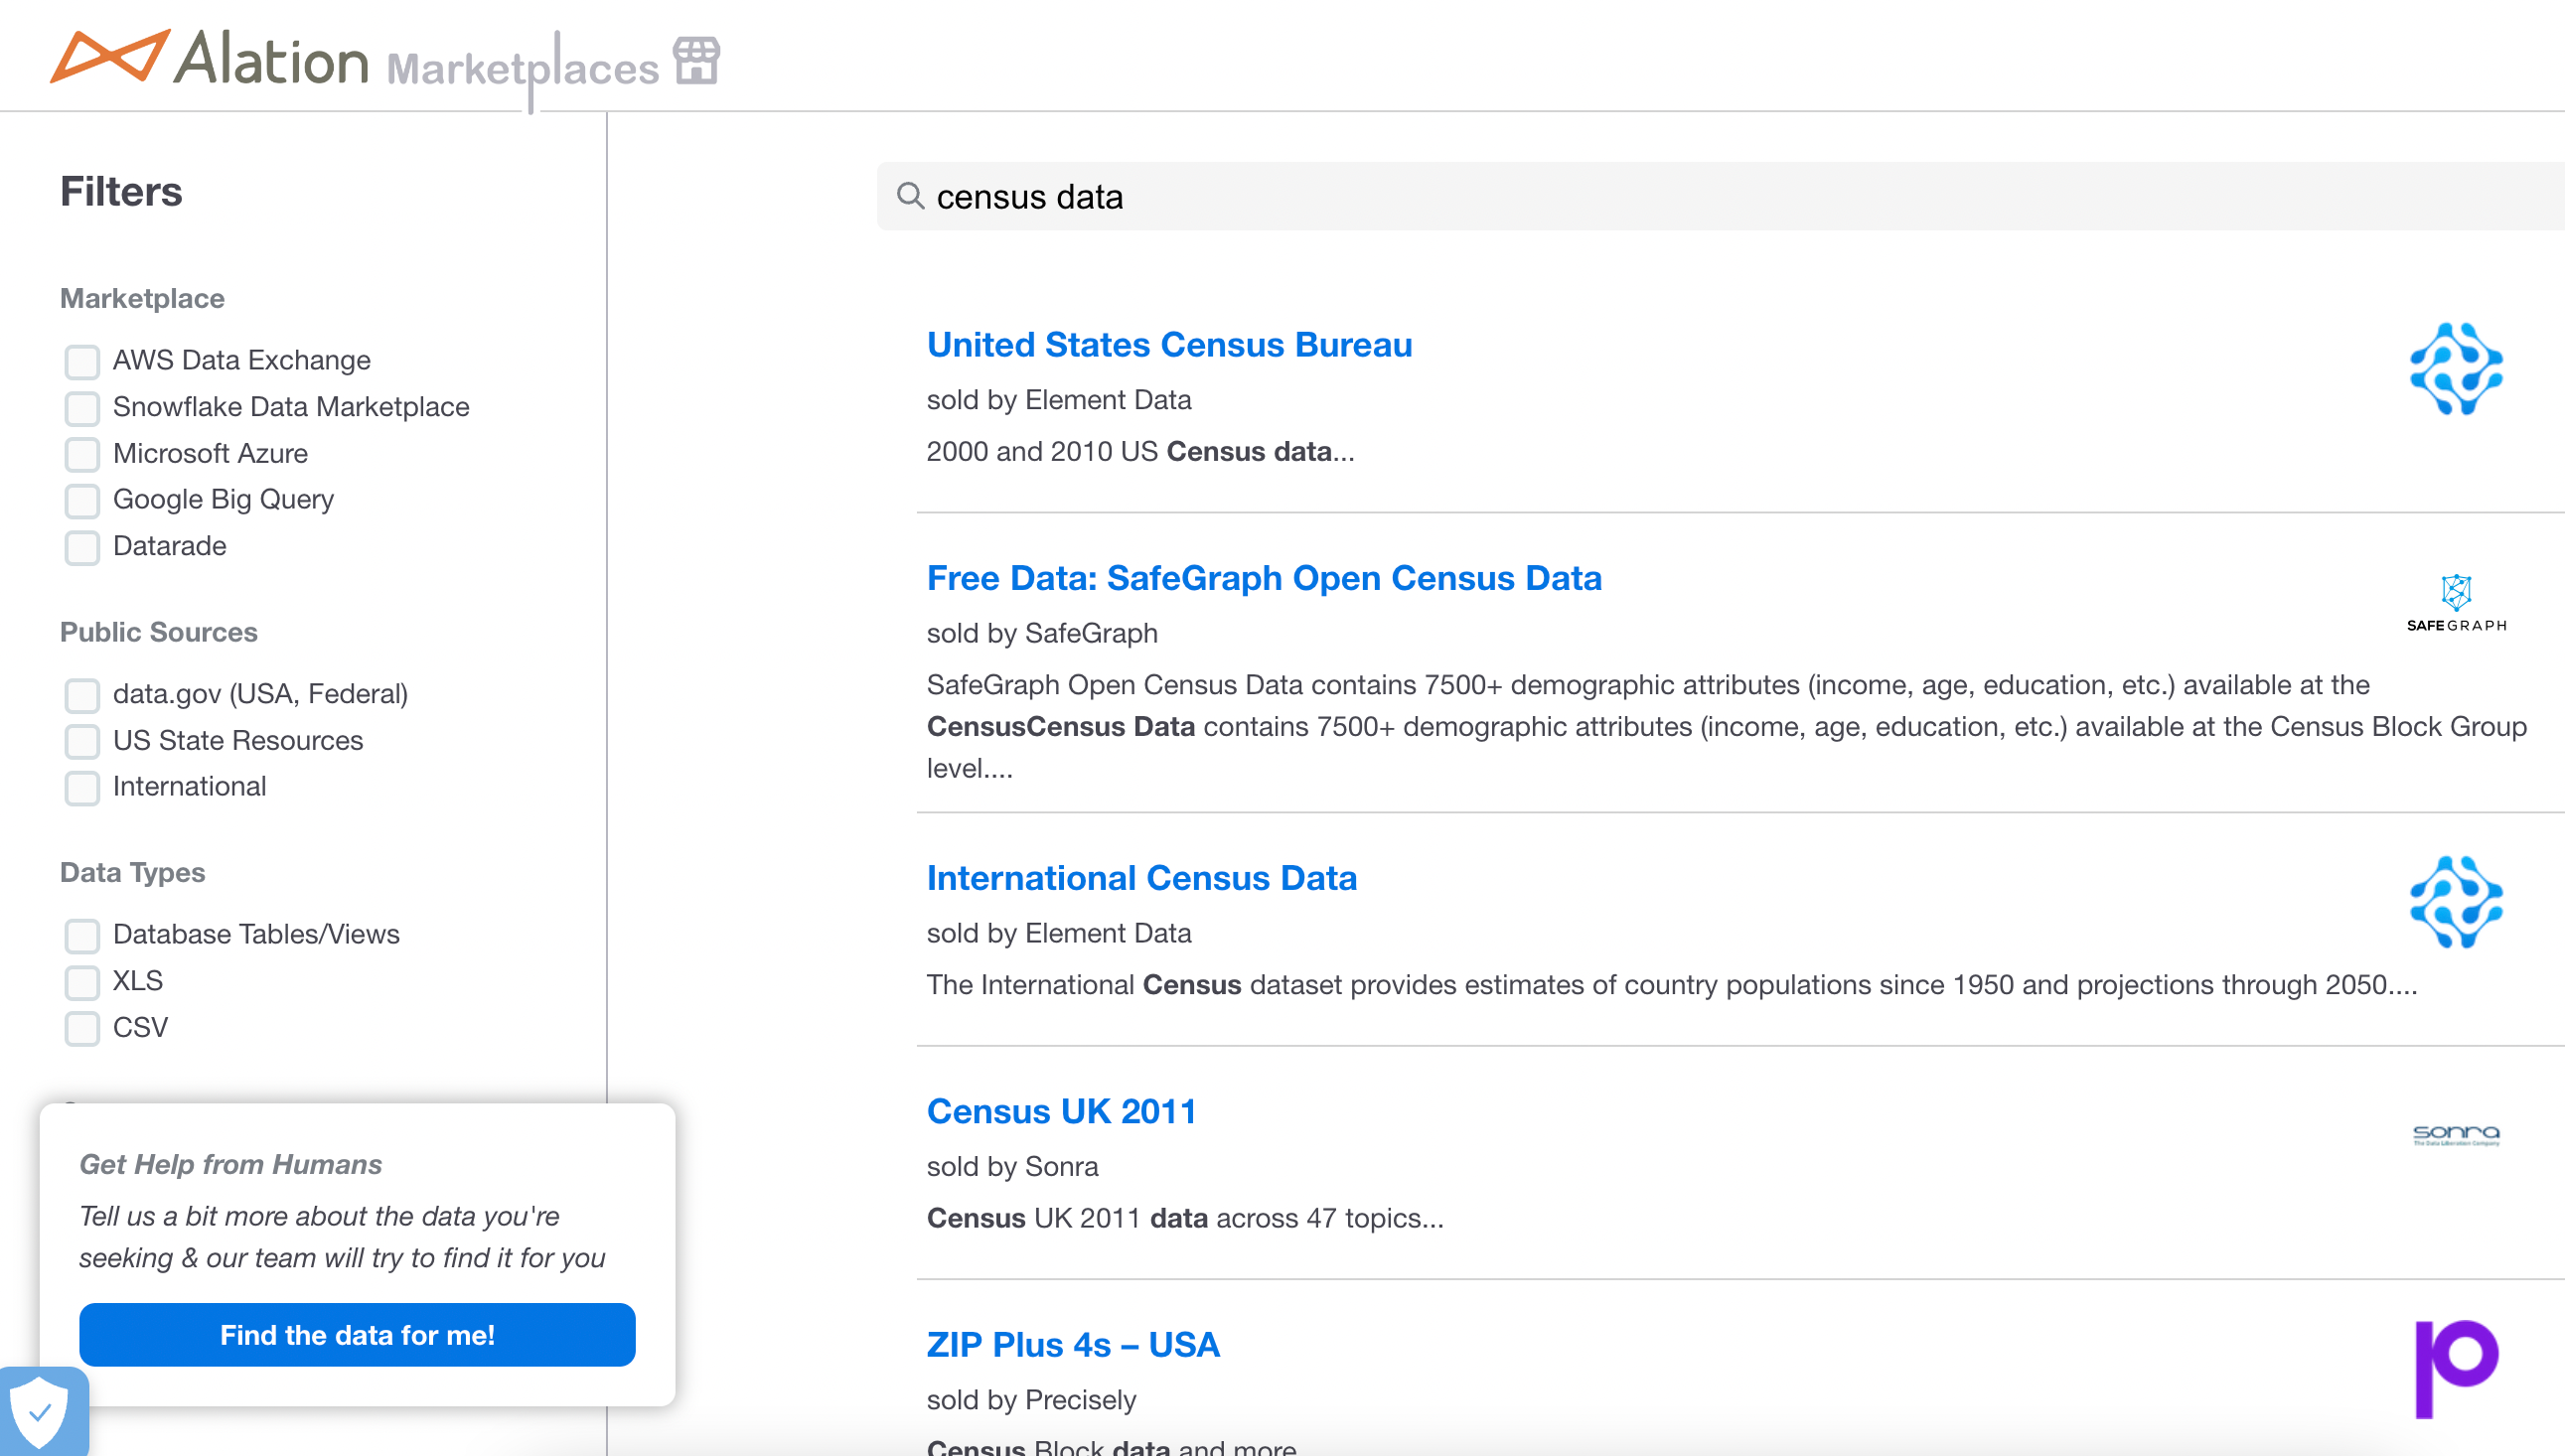Open the Census UK 2011 listing
The width and height of the screenshot is (2565, 1456).
(x=1061, y=1111)
